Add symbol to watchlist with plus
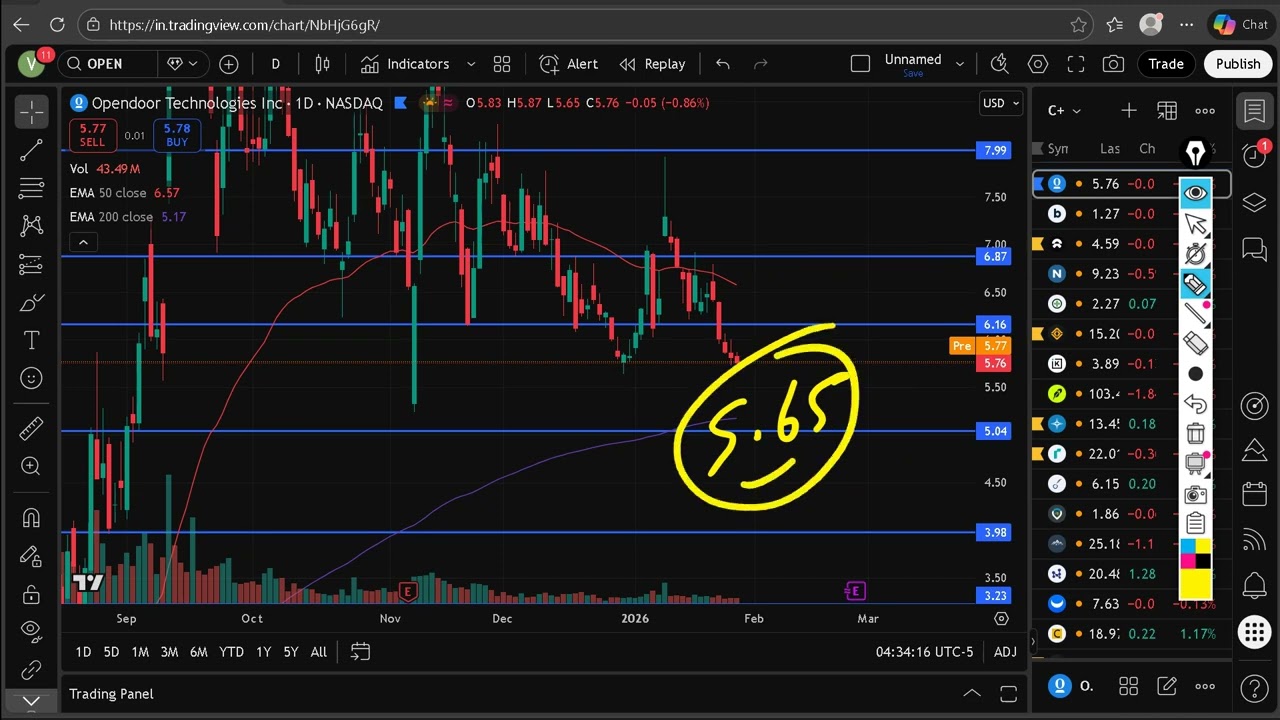The width and height of the screenshot is (1280, 720). (1129, 111)
